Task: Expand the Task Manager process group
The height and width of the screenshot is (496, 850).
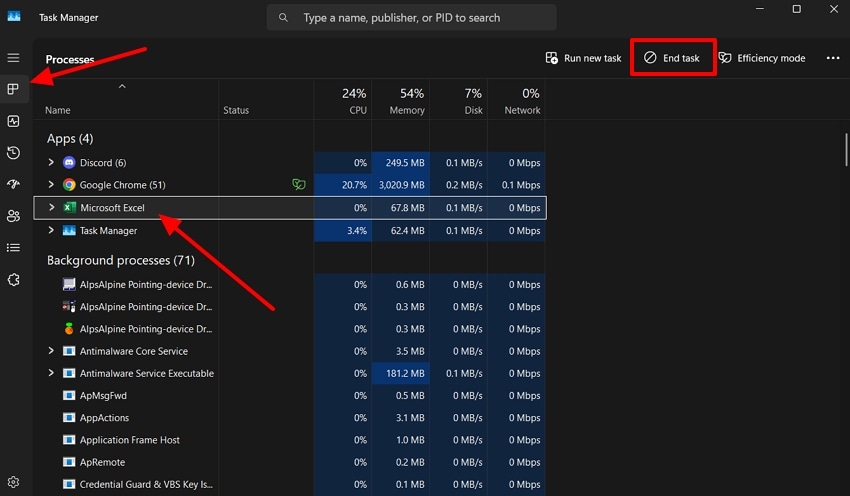Action: coord(51,230)
